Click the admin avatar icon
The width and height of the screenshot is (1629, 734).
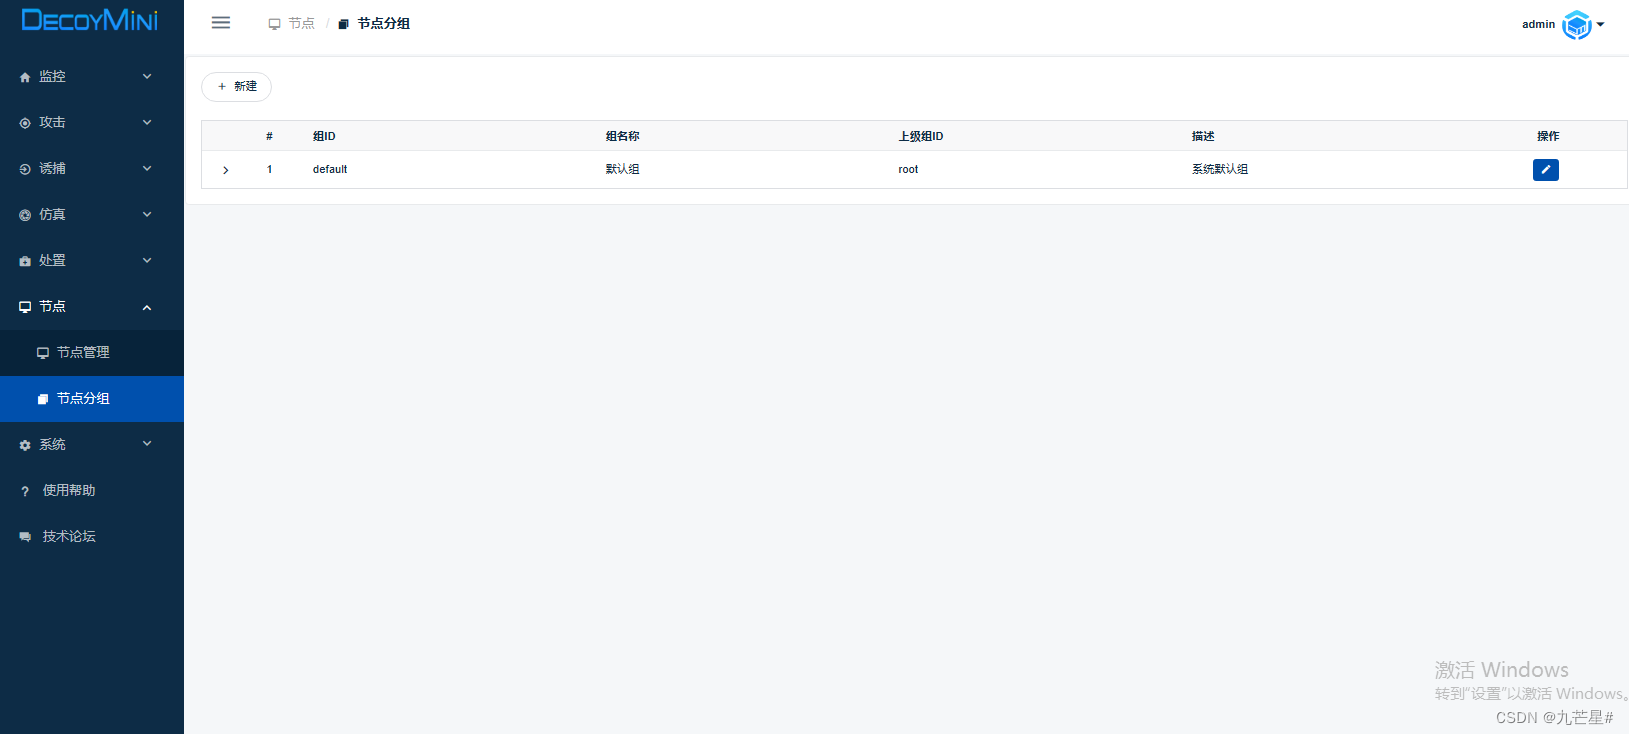coord(1577,24)
